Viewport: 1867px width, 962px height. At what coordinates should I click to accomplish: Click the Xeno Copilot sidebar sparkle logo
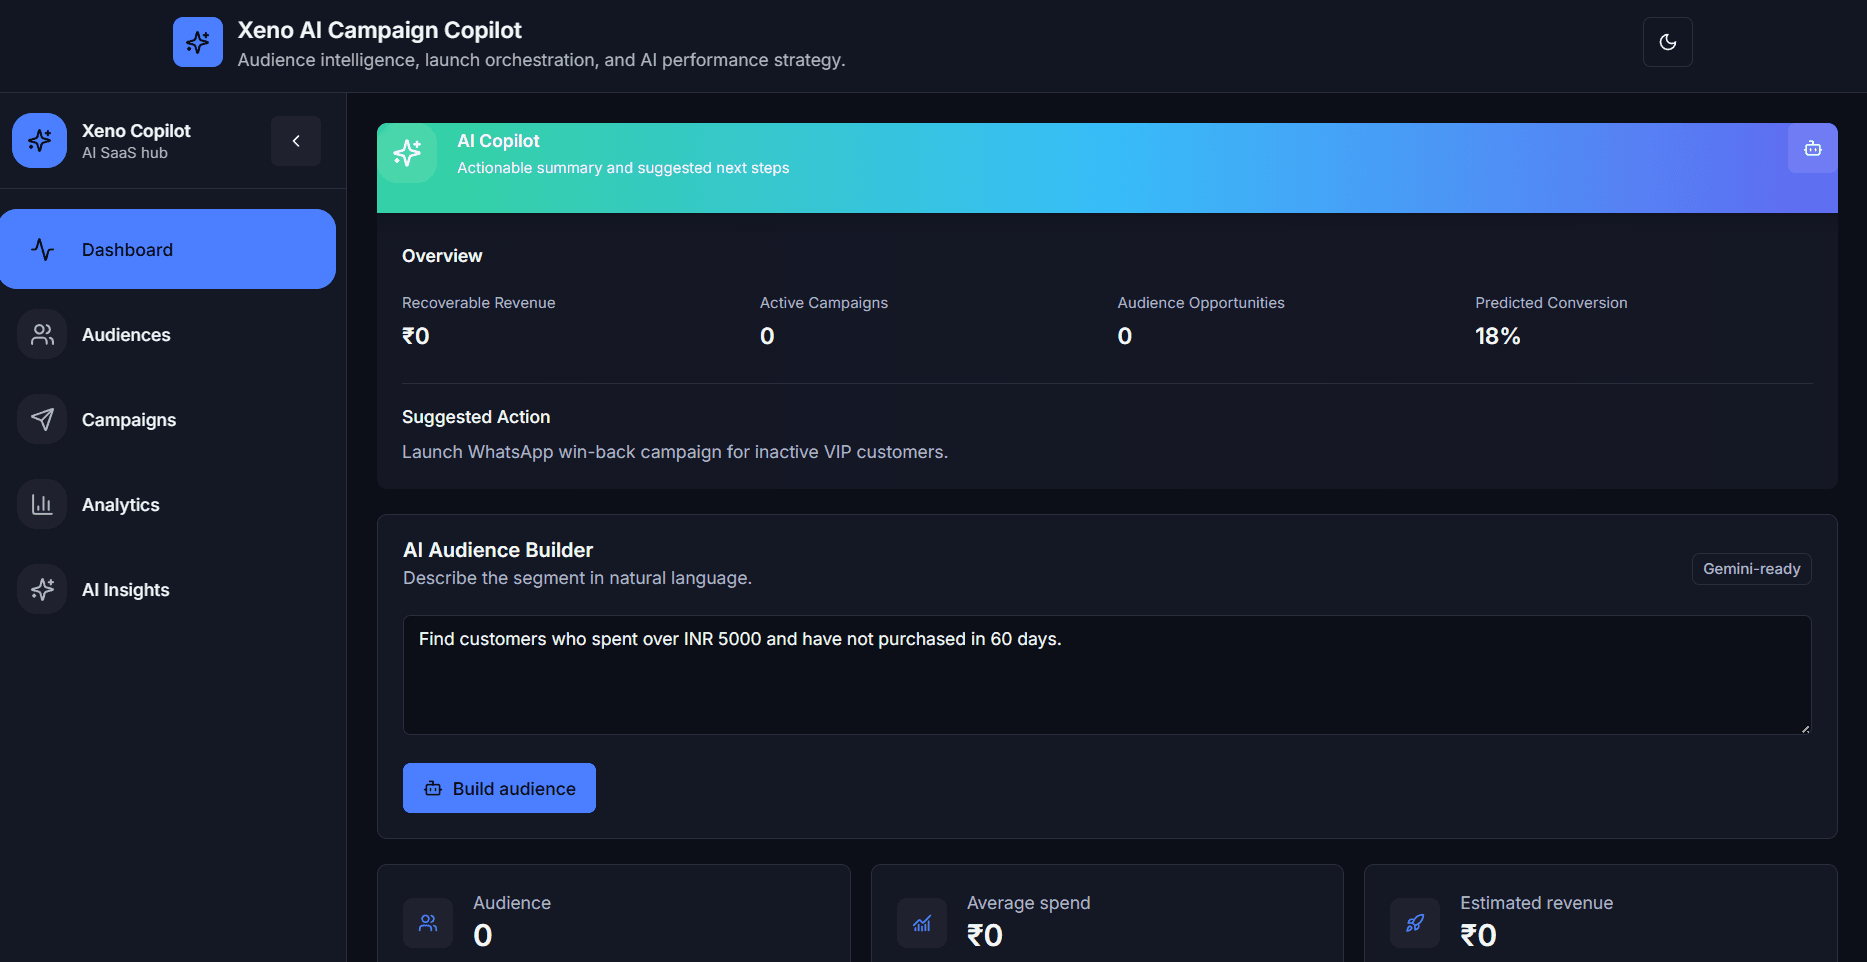(39, 140)
